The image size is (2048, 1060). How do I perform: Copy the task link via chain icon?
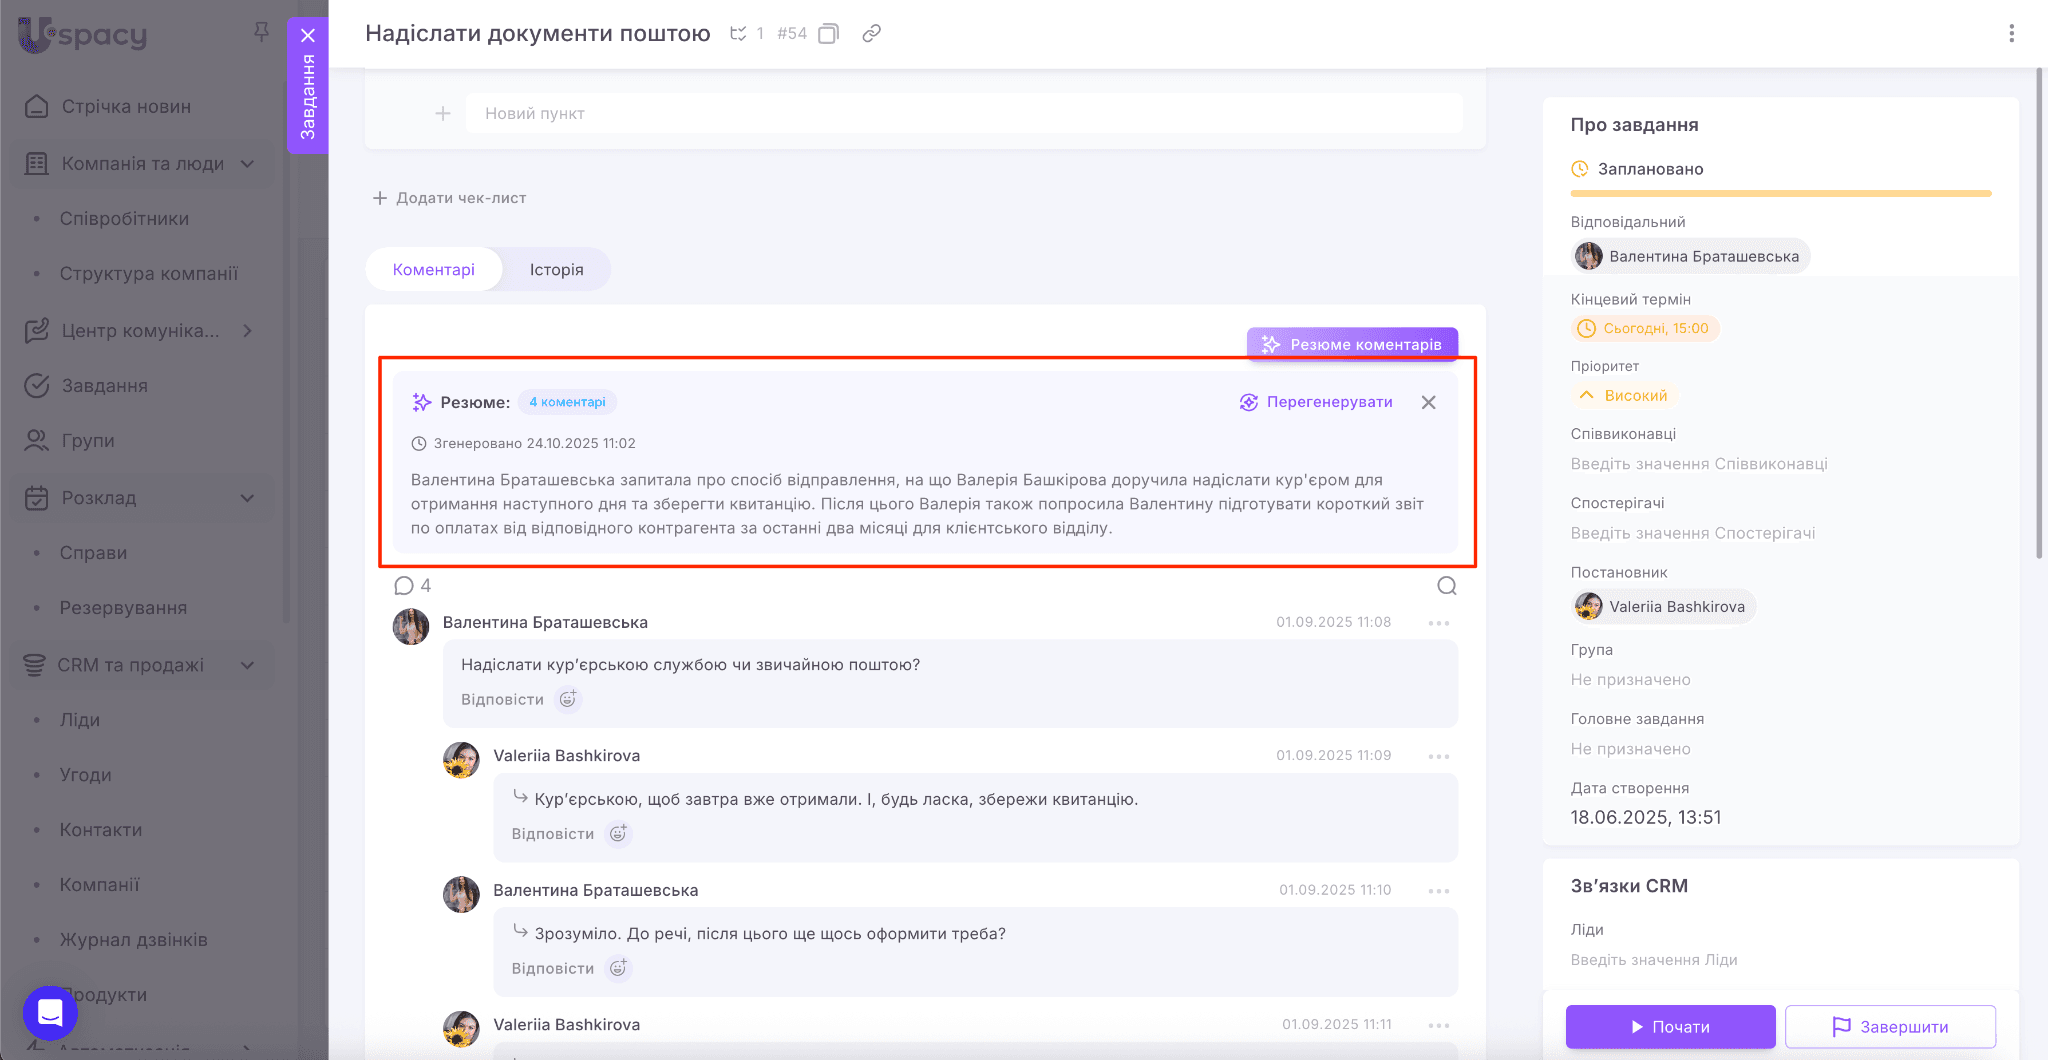click(x=871, y=33)
